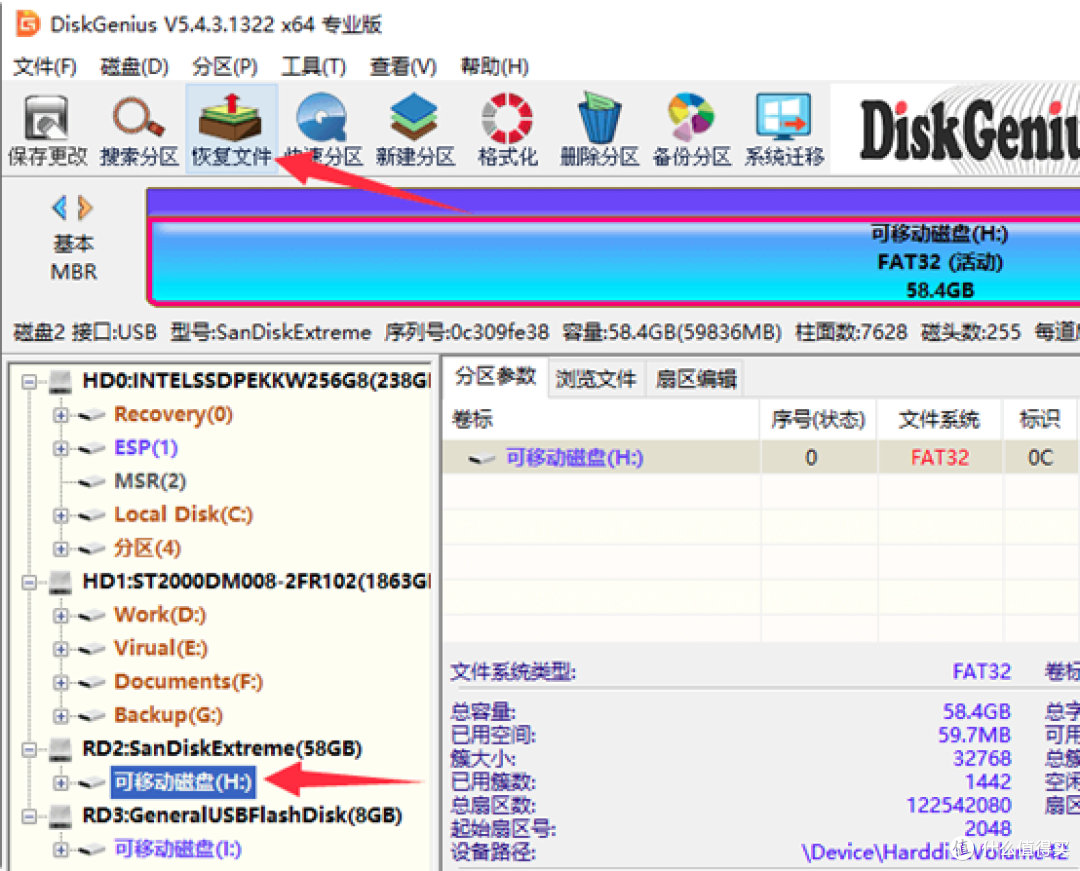
Task: Expand the Work(D:) partition node
Action: [x=61, y=616]
